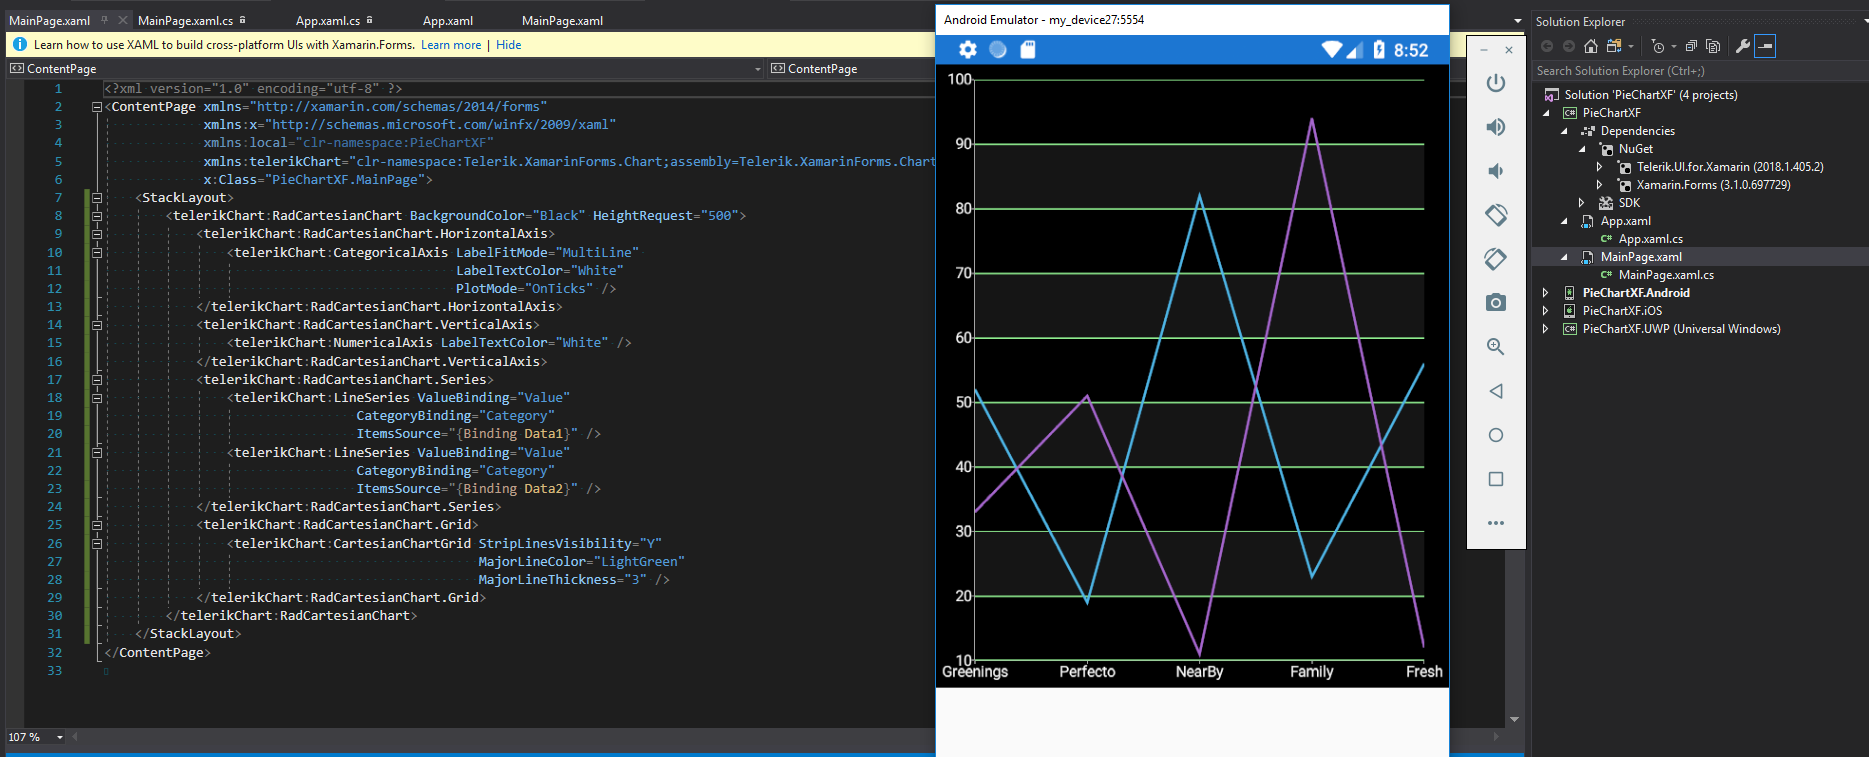This screenshot has width=1869, height=757.
Task: Collapse the Dependencies tree node
Action: pos(1565,131)
